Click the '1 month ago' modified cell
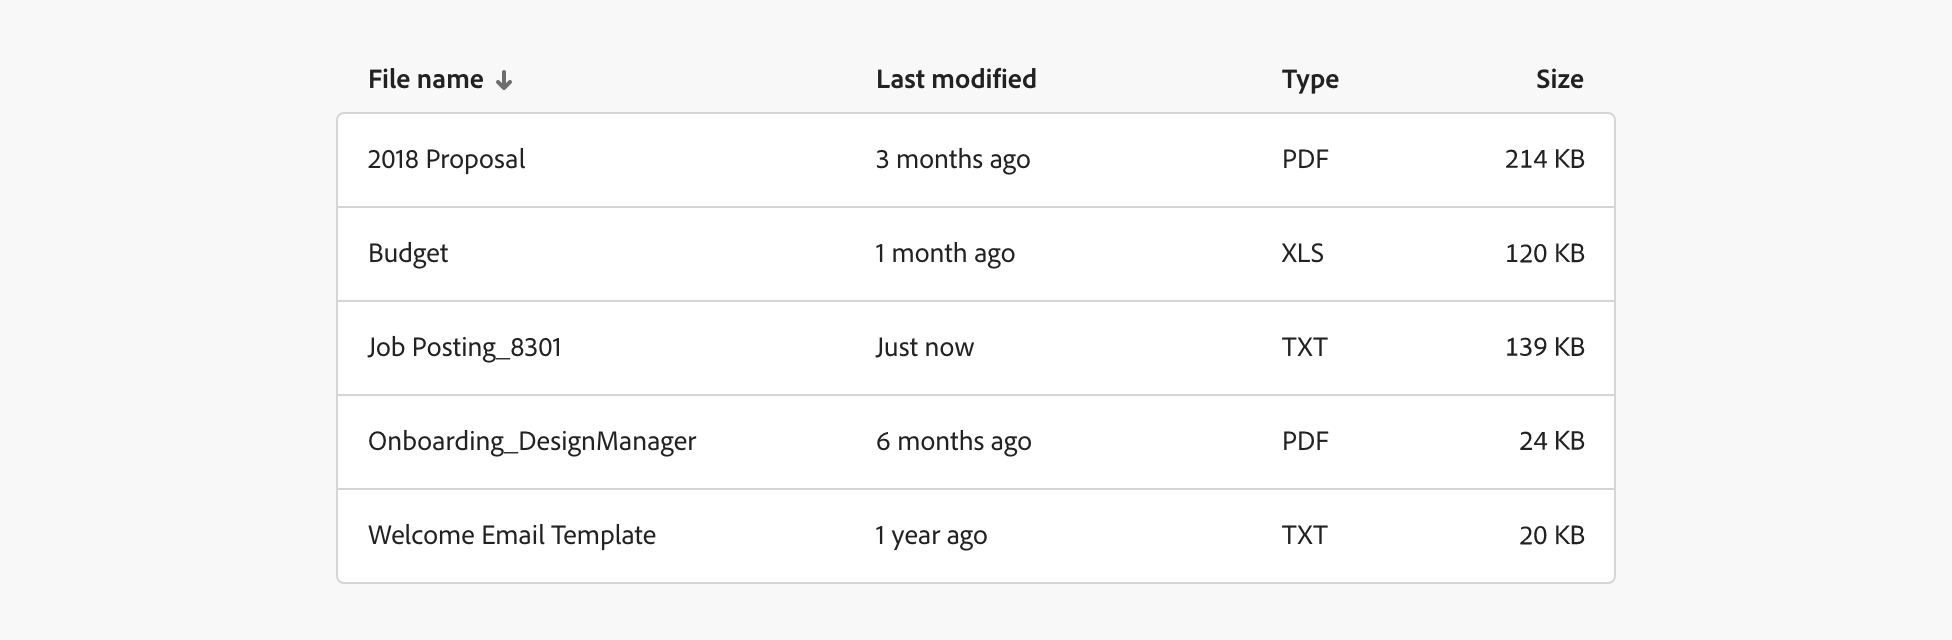 tap(945, 254)
